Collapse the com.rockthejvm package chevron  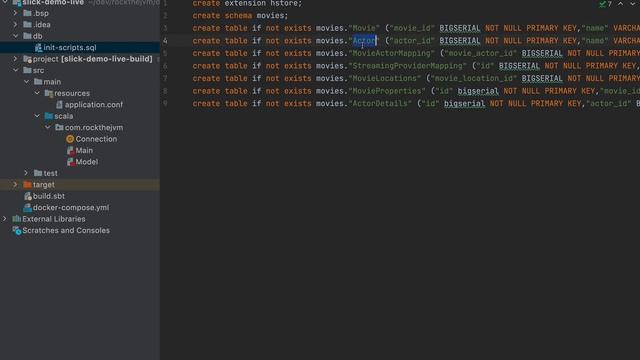tap(48, 127)
